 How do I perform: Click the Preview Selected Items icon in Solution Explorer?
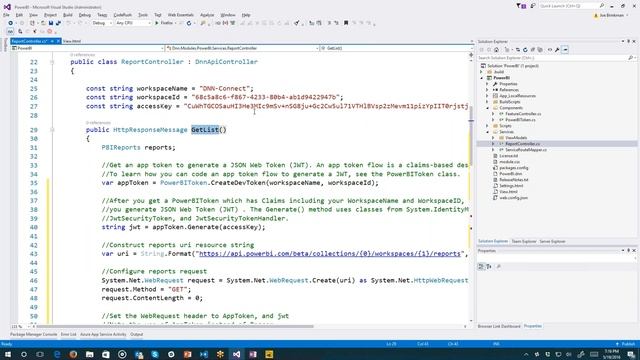tap(565, 50)
